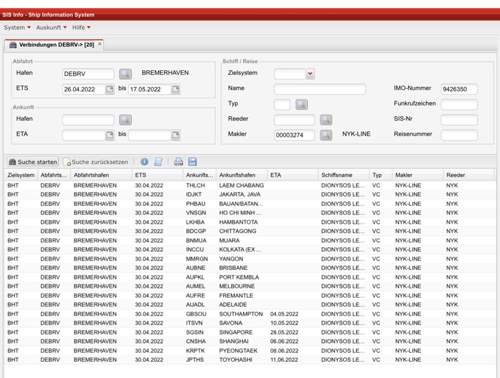The width and height of the screenshot is (500, 378).
Task: Print results with printer icon
Action: pos(179,162)
